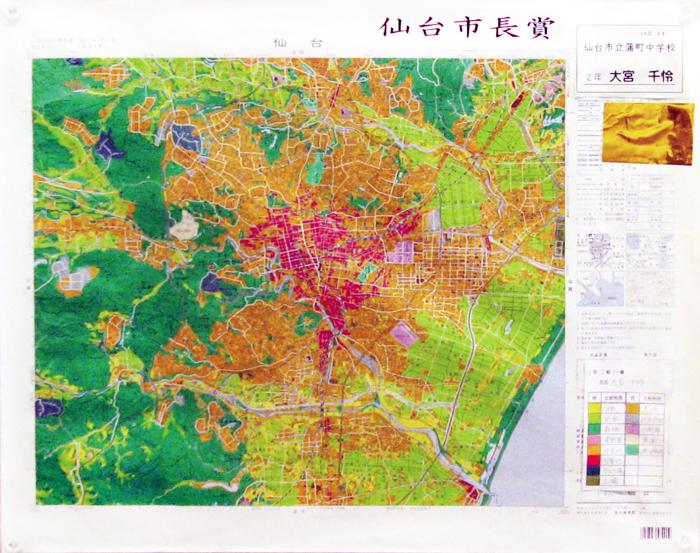This screenshot has height=553, width=700.
Task: Click the barcode in bottom-right corner
Action: click(656, 532)
